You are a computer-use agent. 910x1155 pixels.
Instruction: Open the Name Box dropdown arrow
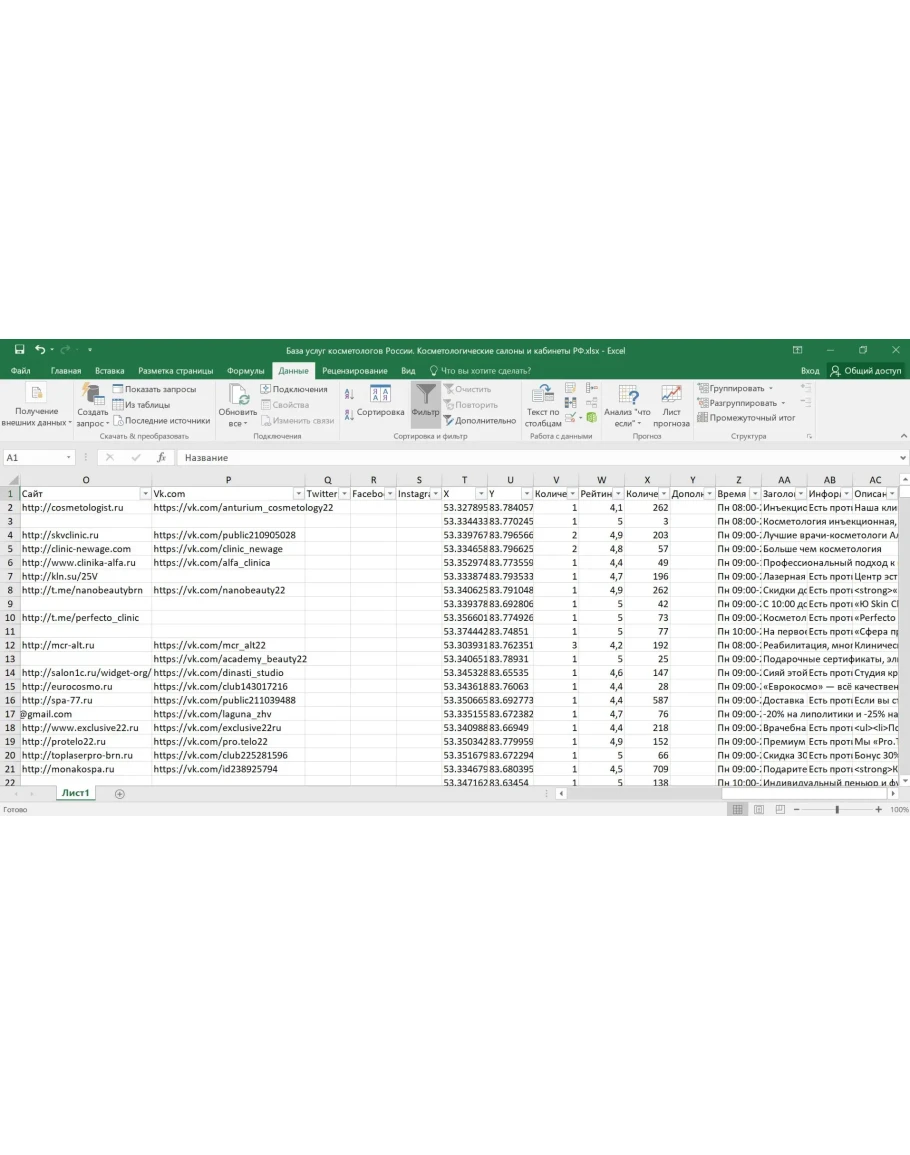[69, 457]
